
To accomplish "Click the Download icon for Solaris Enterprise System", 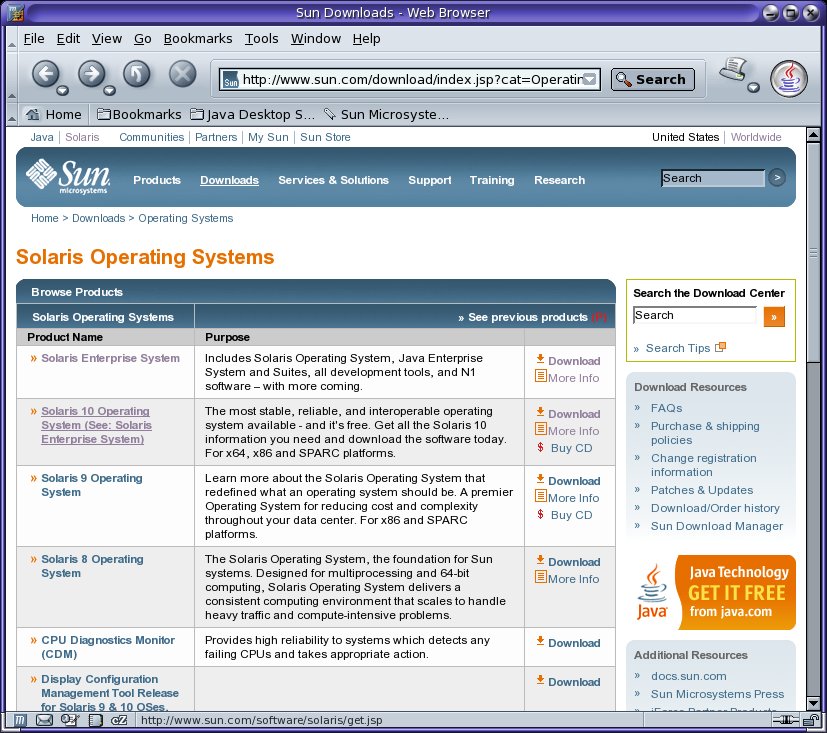I will [x=540, y=359].
